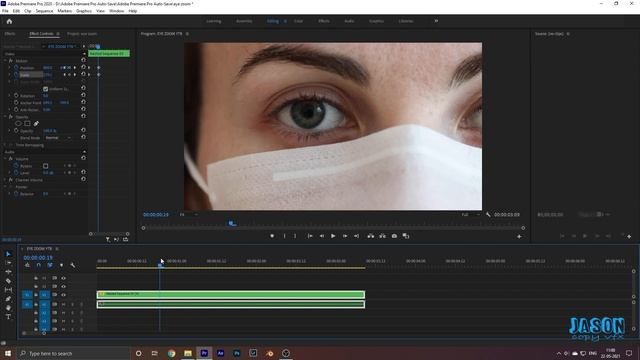
Task: Open the Home screen icon
Action: [x=9, y=21]
